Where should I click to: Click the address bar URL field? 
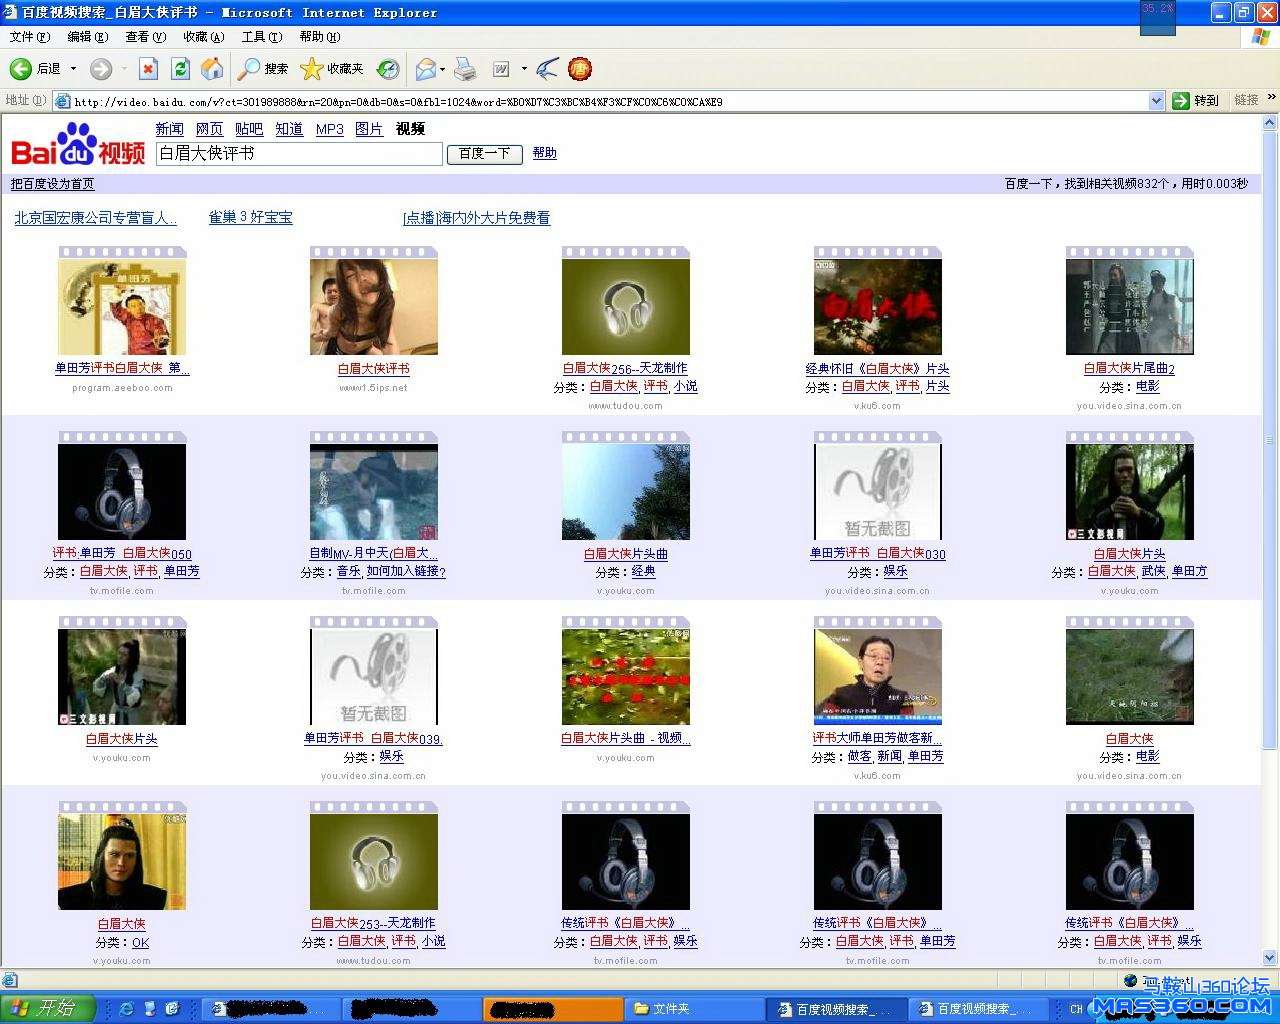pos(608,101)
